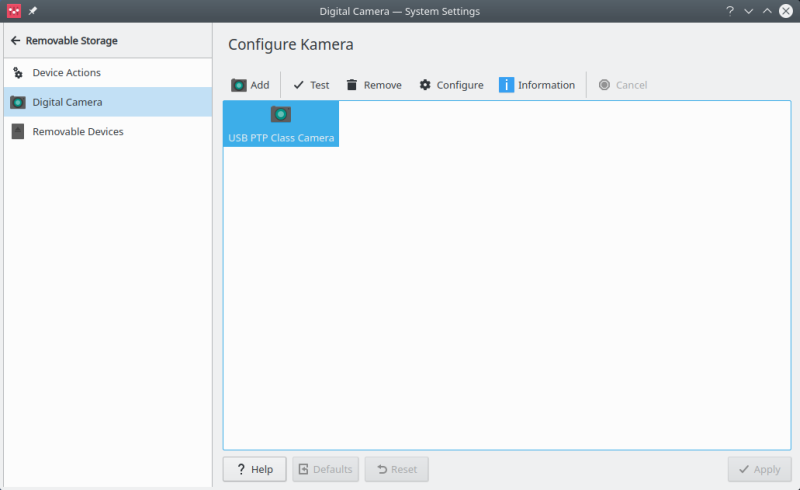Configure the selected camera
Image resolution: width=800 pixels, height=490 pixels.
pos(452,85)
